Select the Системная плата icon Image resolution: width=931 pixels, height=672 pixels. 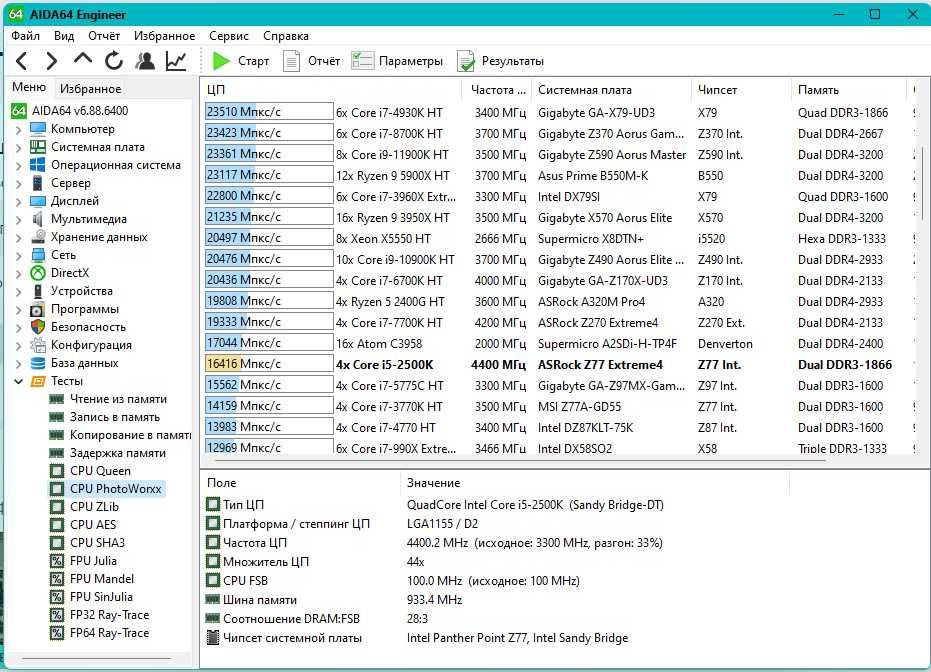pyautogui.click(x=38, y=147)
